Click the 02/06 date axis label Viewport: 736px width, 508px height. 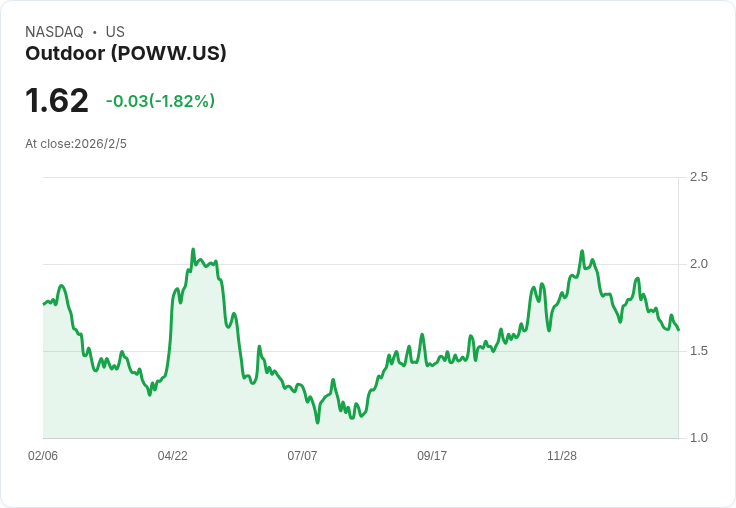pyautogui.click(x=43, y=455)
